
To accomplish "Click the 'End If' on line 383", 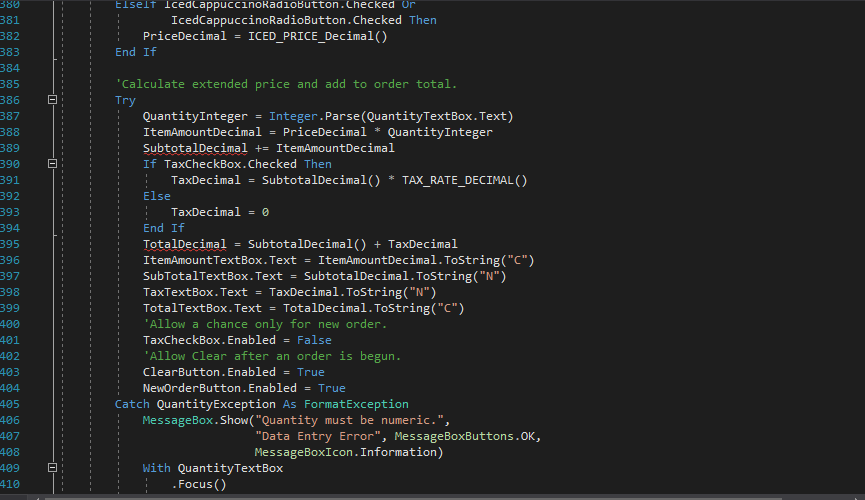I will tap(136, 52).
